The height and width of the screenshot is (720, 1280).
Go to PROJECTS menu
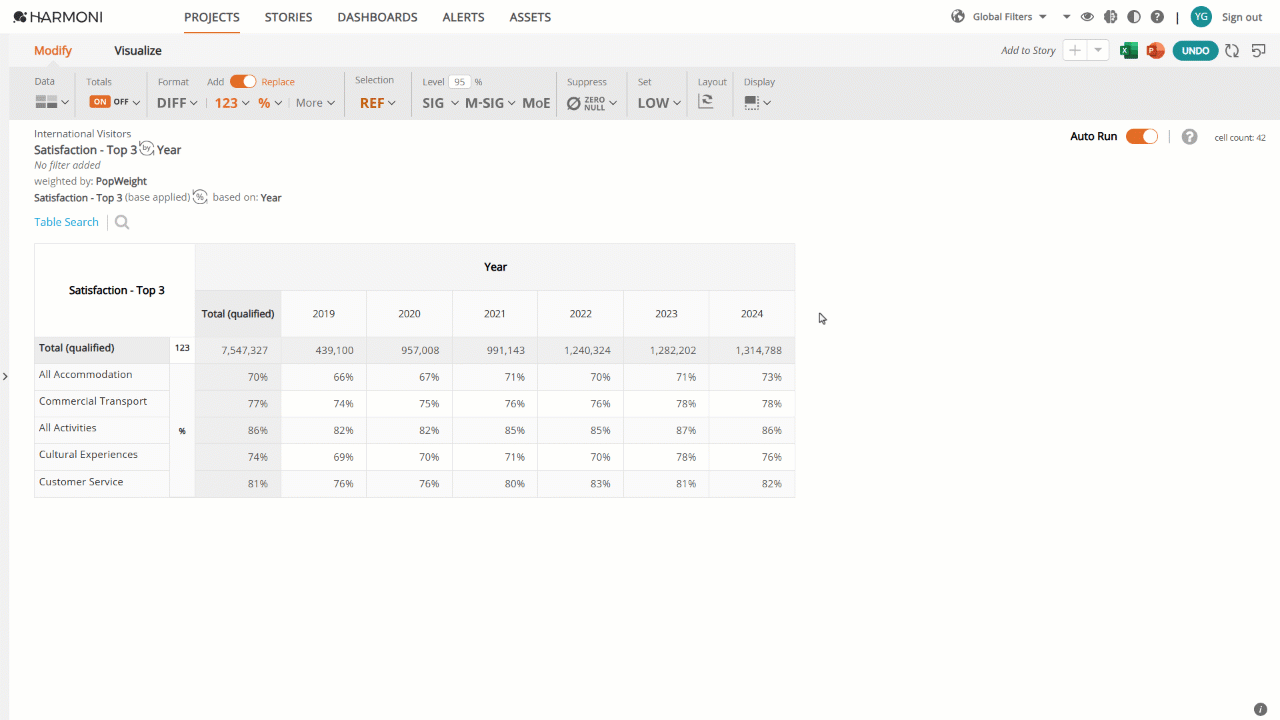pos(212,17)
